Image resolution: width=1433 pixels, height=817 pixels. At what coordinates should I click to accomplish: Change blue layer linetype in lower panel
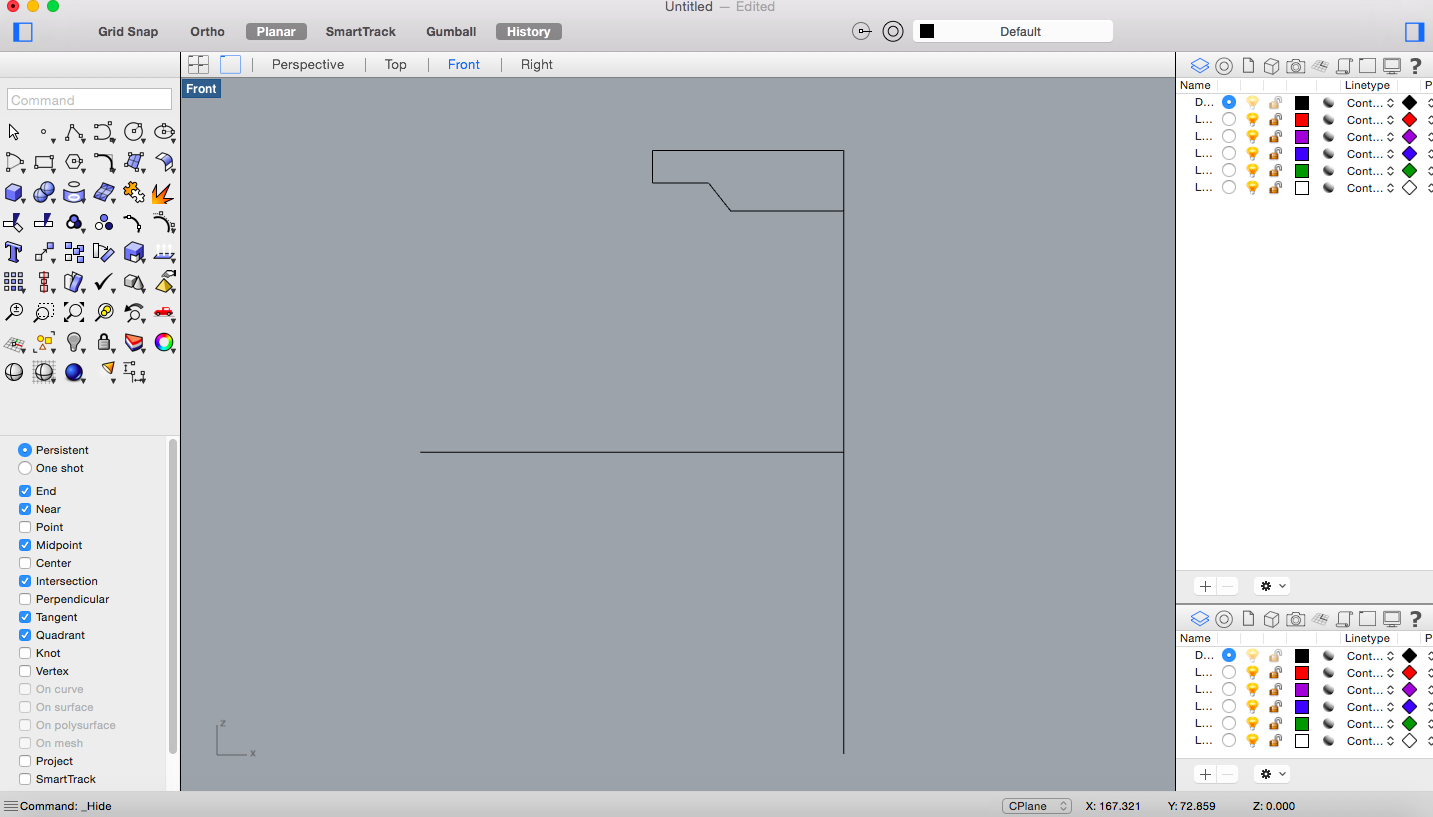1370,707
